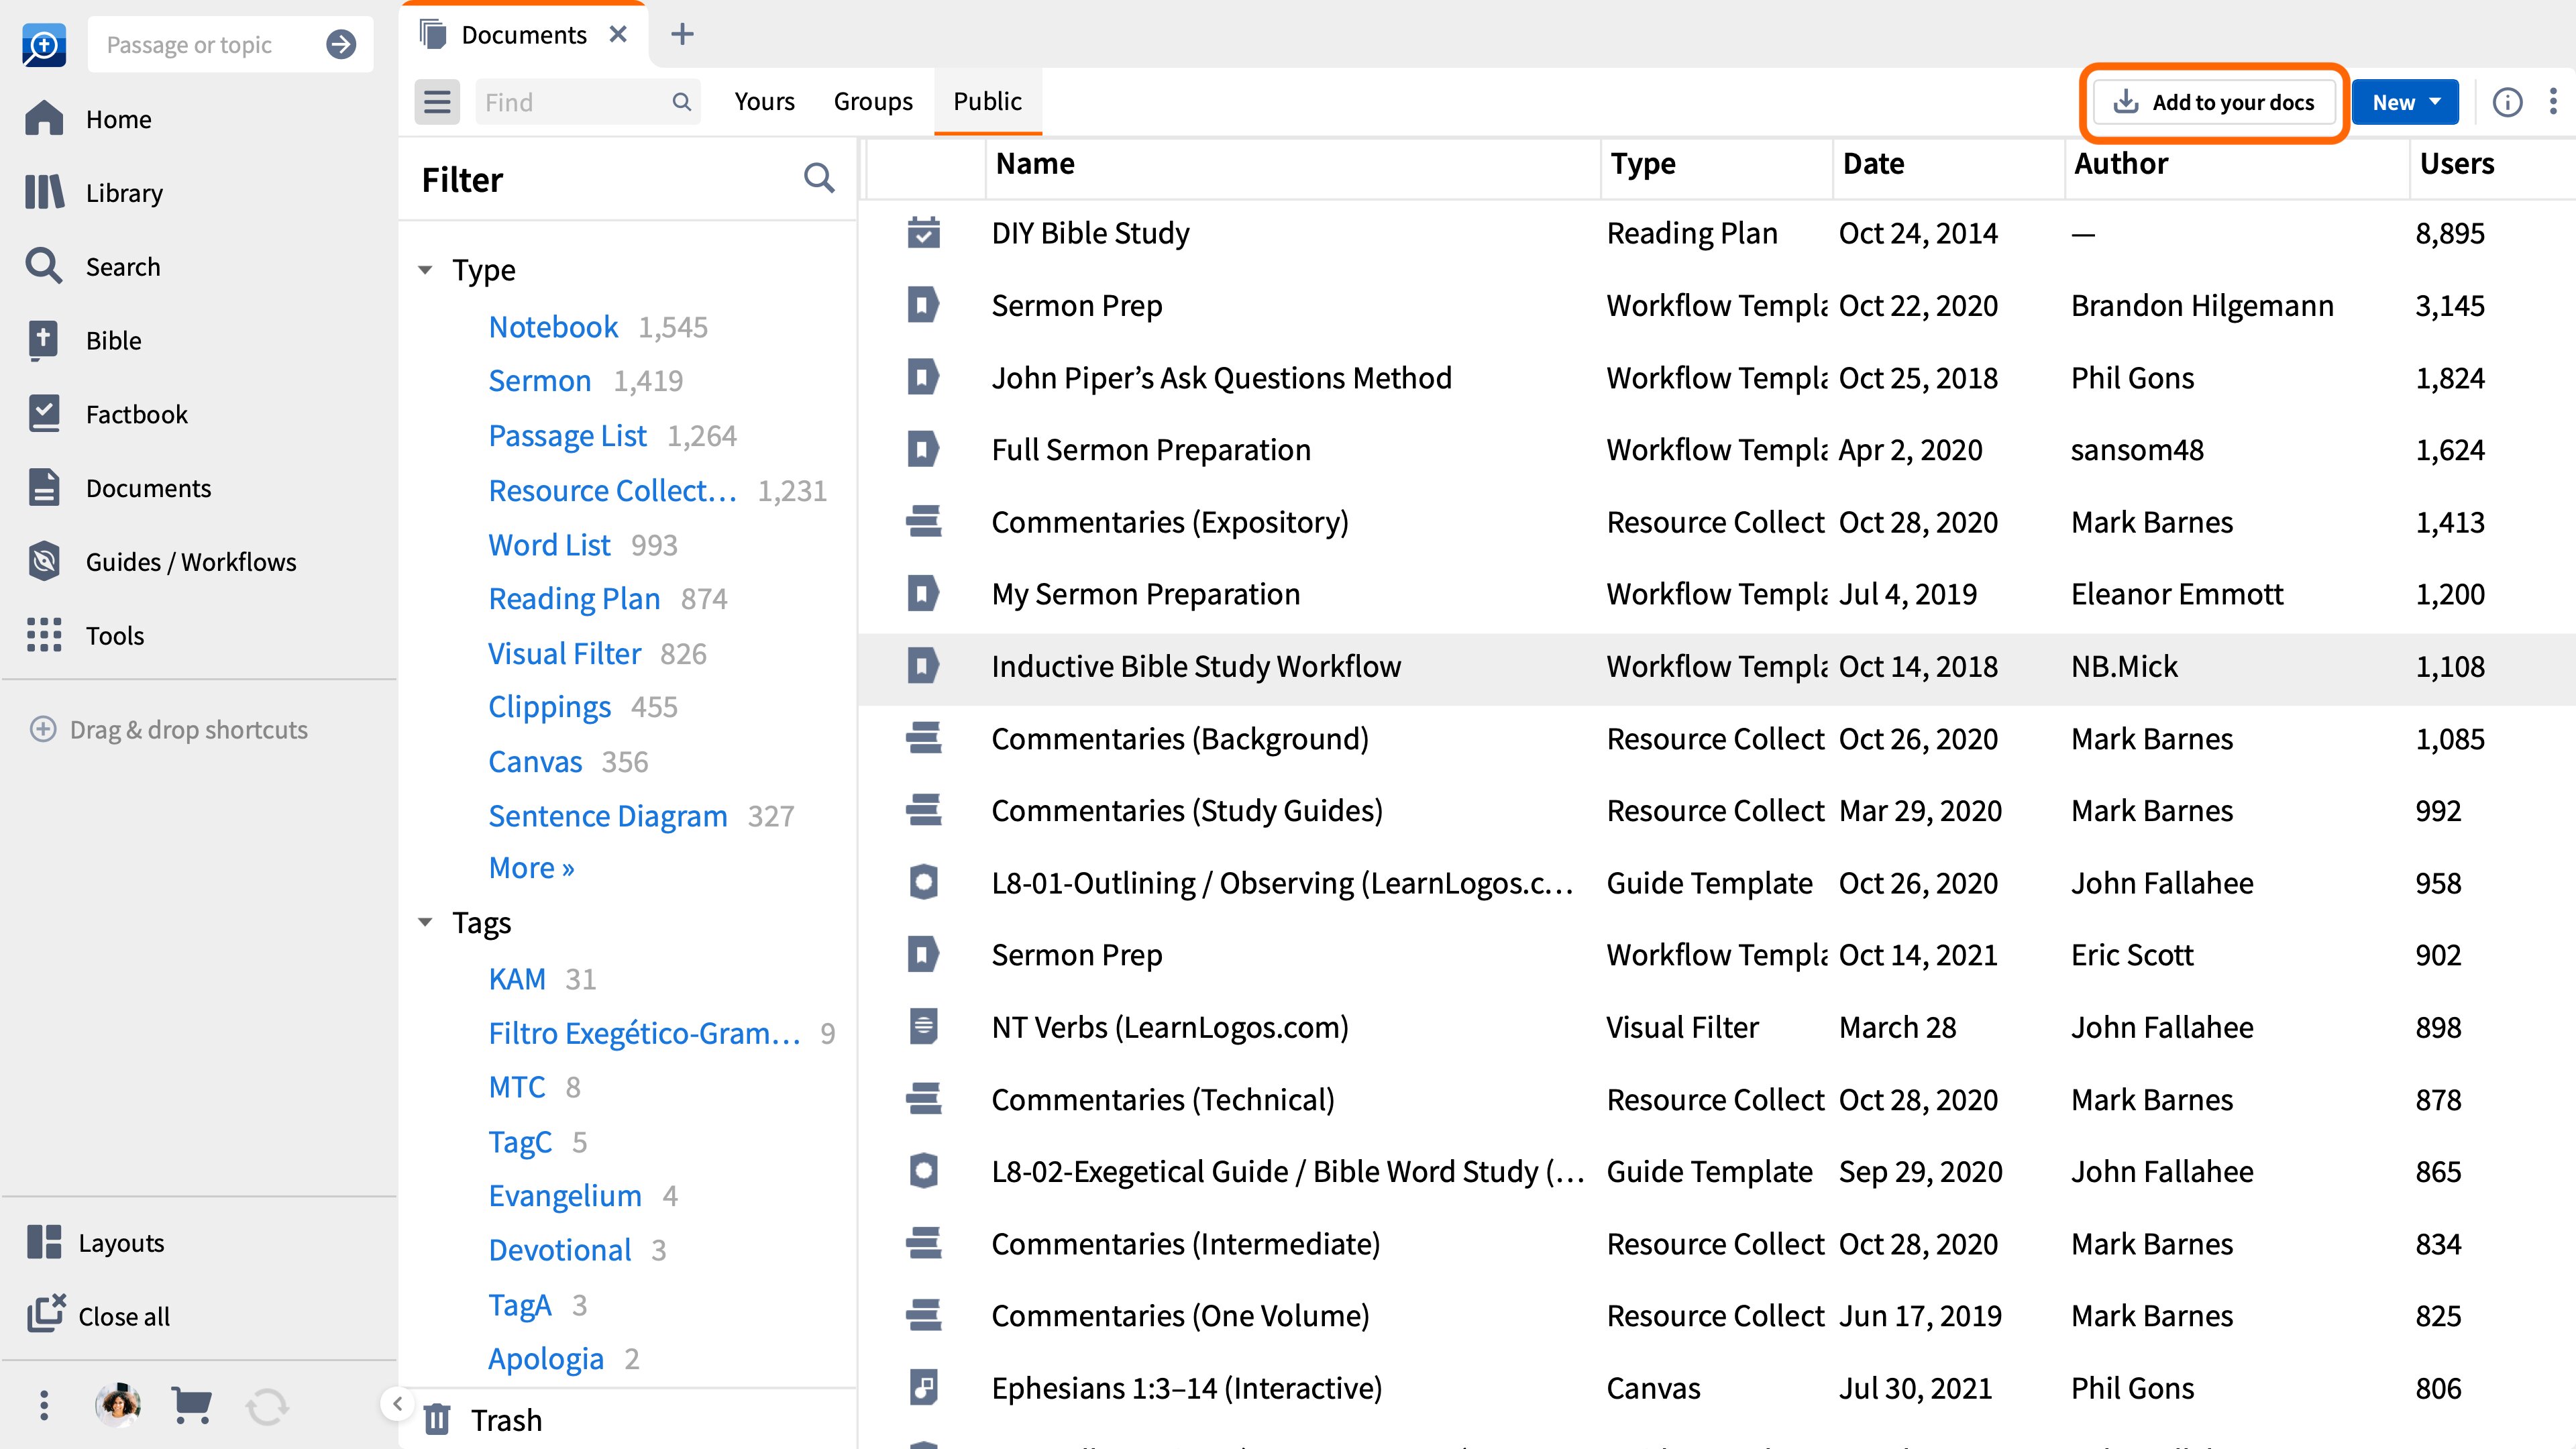Open the Documents panel kebab menu
The image size is (2576, 1449).
[2553, 101]
